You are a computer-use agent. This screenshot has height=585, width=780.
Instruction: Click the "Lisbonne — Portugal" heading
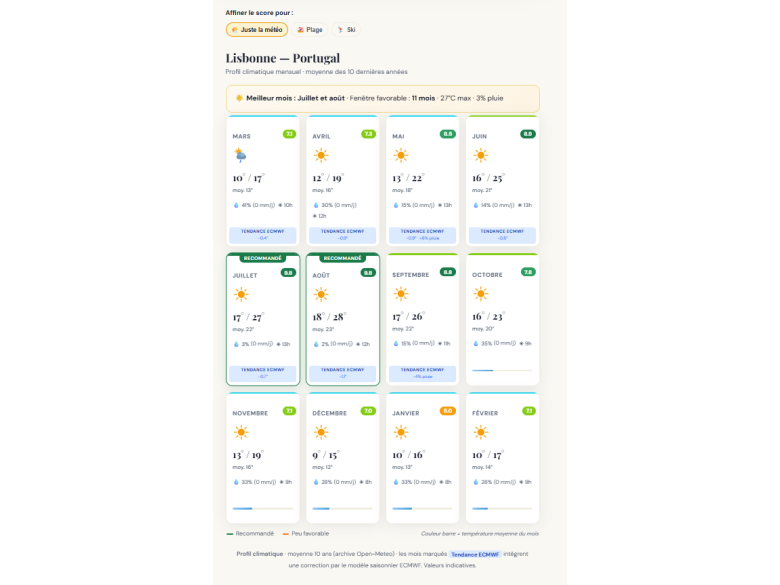tap(283, 58)
